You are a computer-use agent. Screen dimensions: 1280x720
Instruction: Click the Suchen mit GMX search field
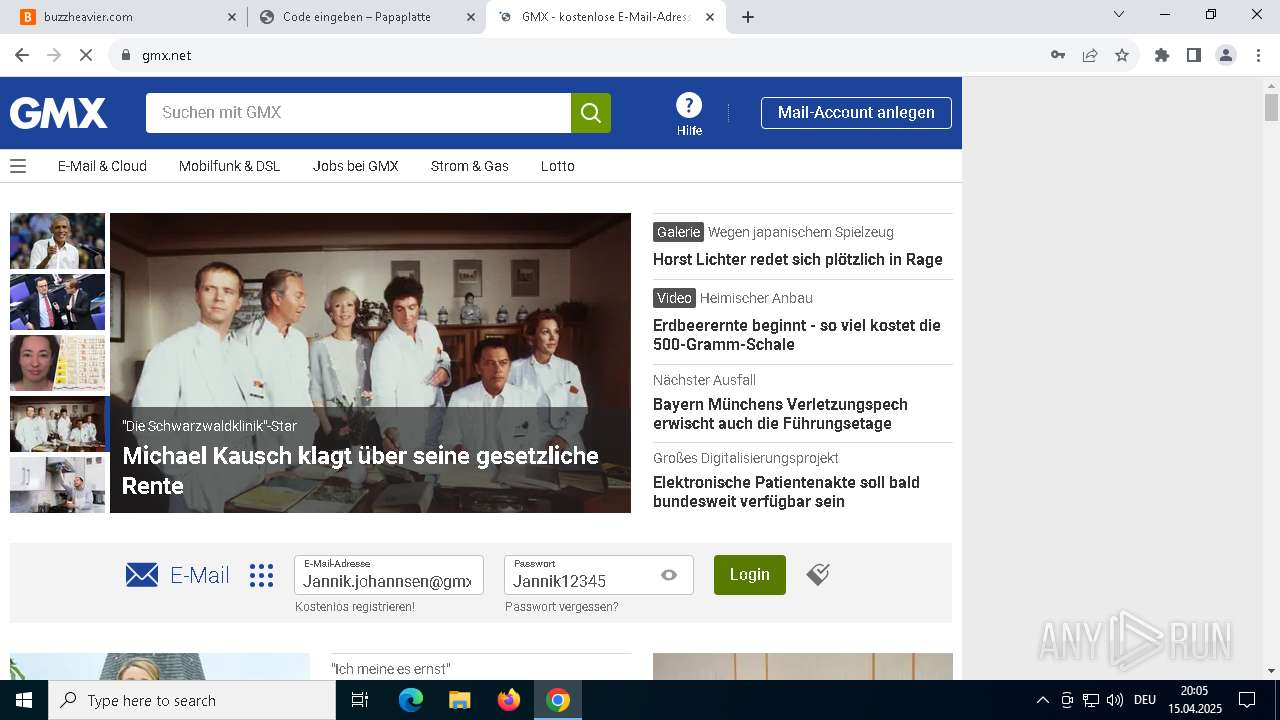pos(358,113)
